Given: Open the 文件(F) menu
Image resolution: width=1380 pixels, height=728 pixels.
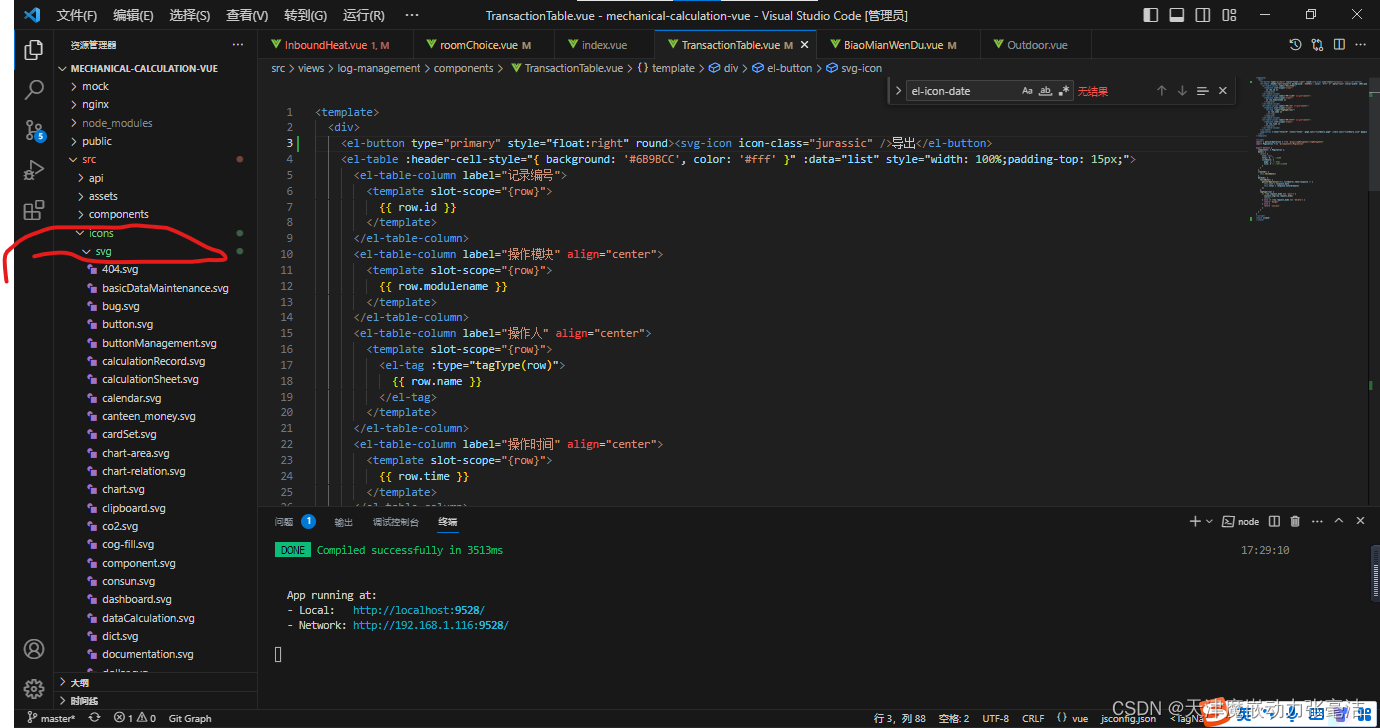Looking at the screenshot, I should pyautogui.click(x=77, y=15).
